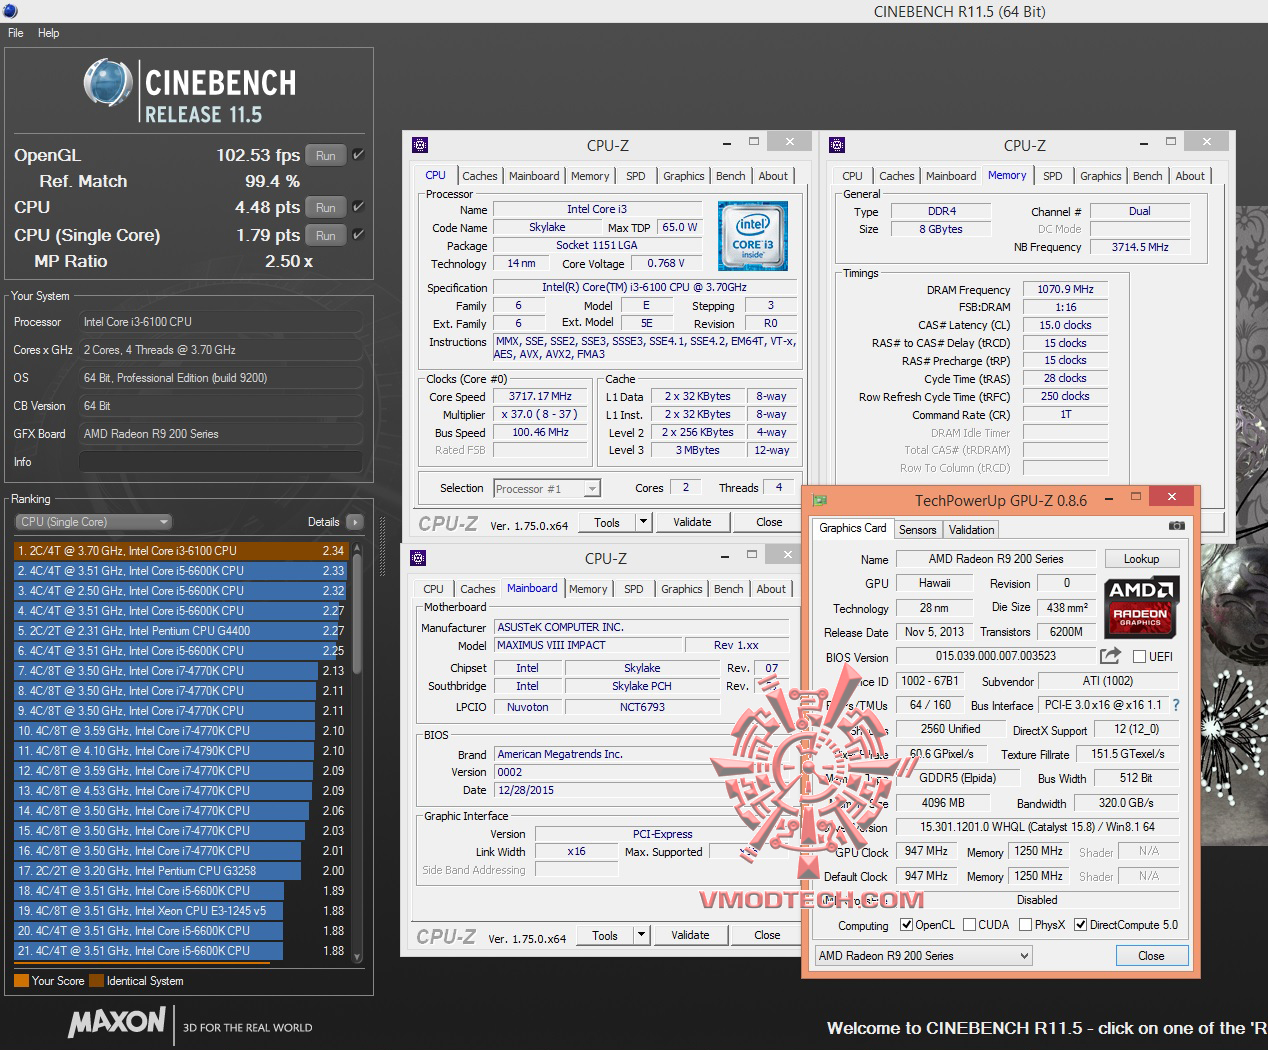
Task: Open the AMD Radeon R9 200 Series GPU dropdown
Action: pyautogui.click(x=923, y=956)
